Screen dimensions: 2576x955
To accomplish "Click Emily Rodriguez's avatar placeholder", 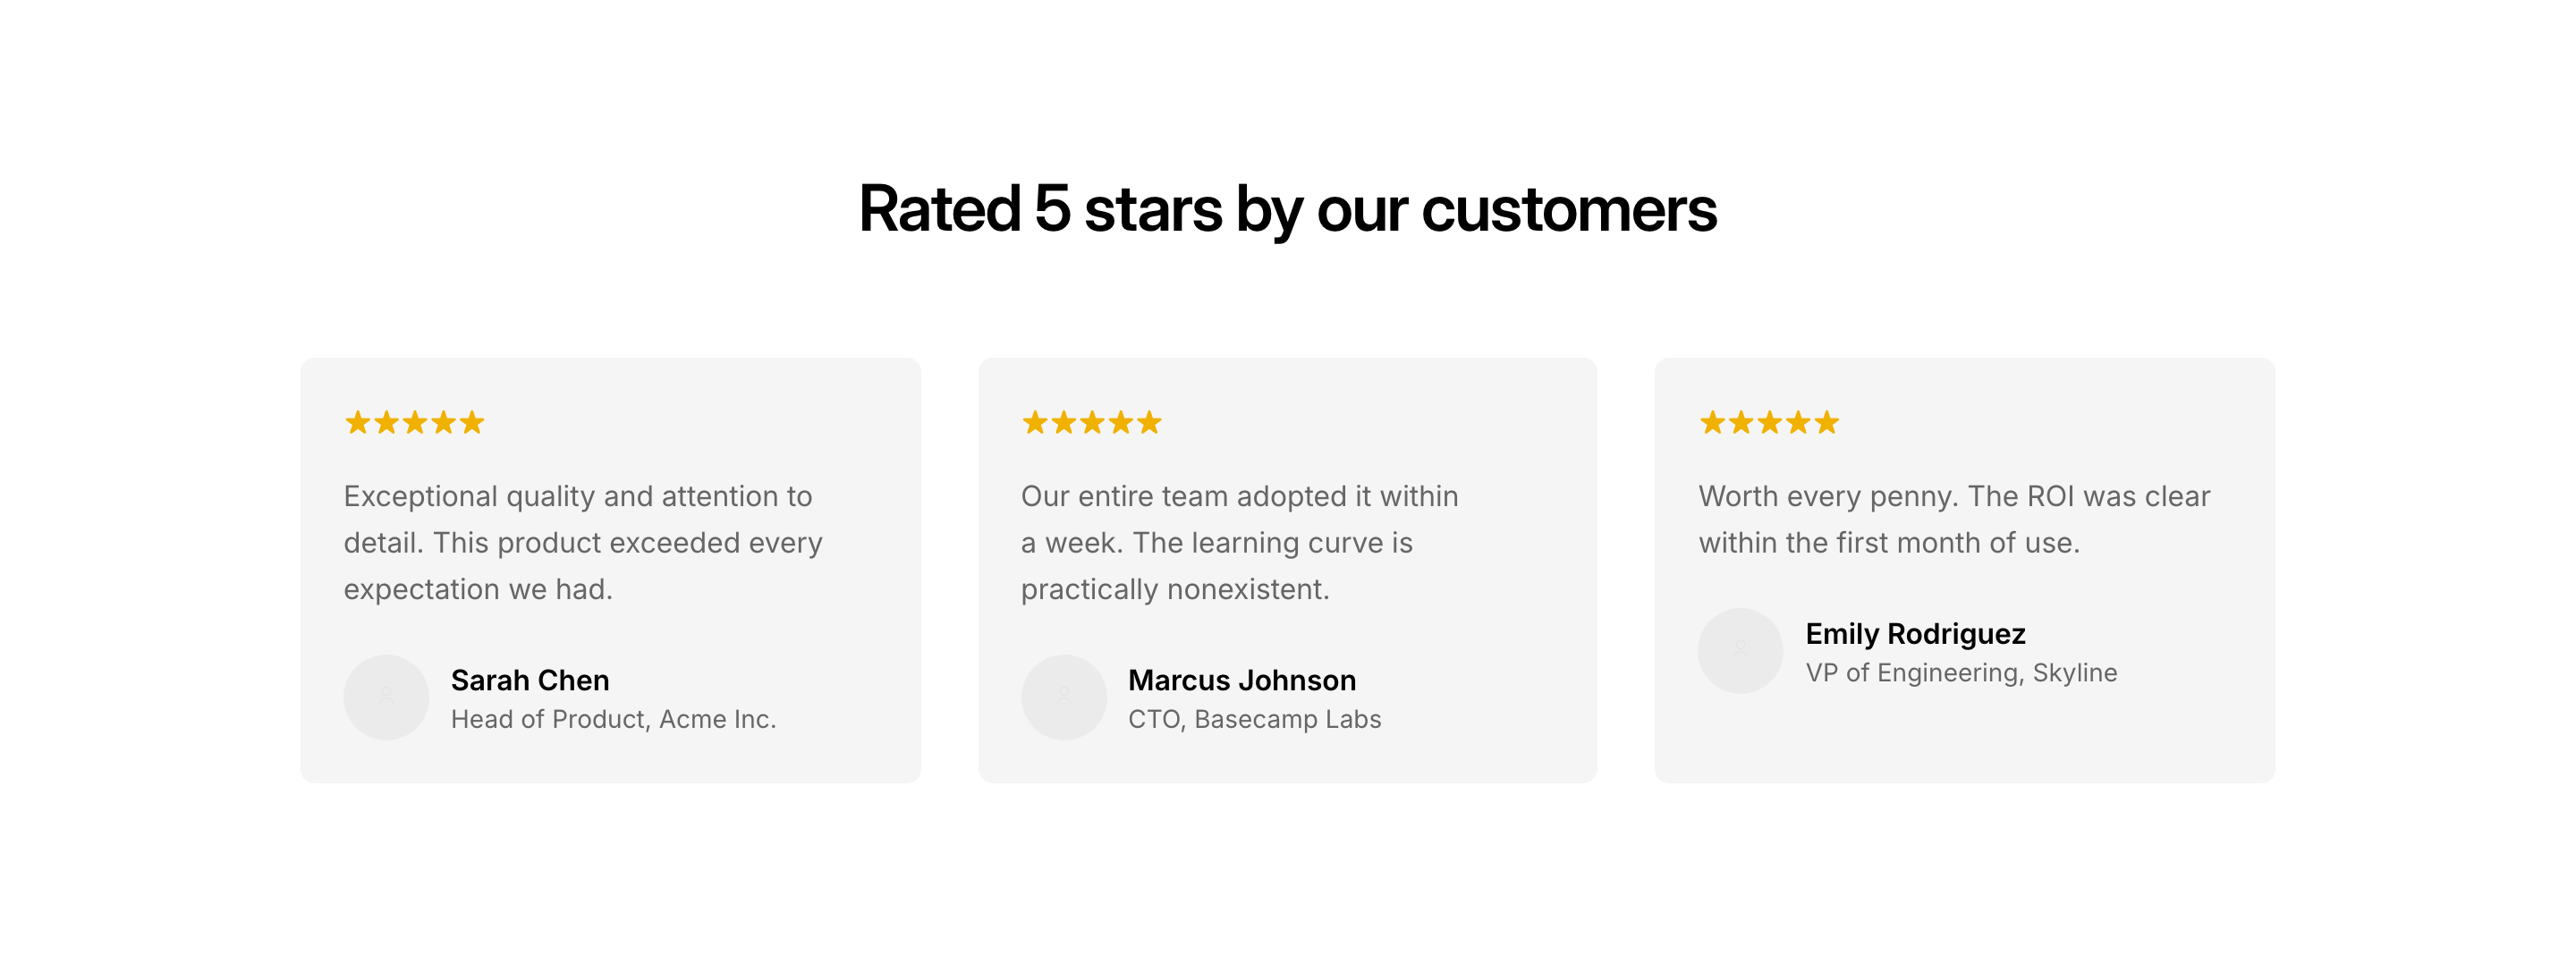I will coord(1740,651).
